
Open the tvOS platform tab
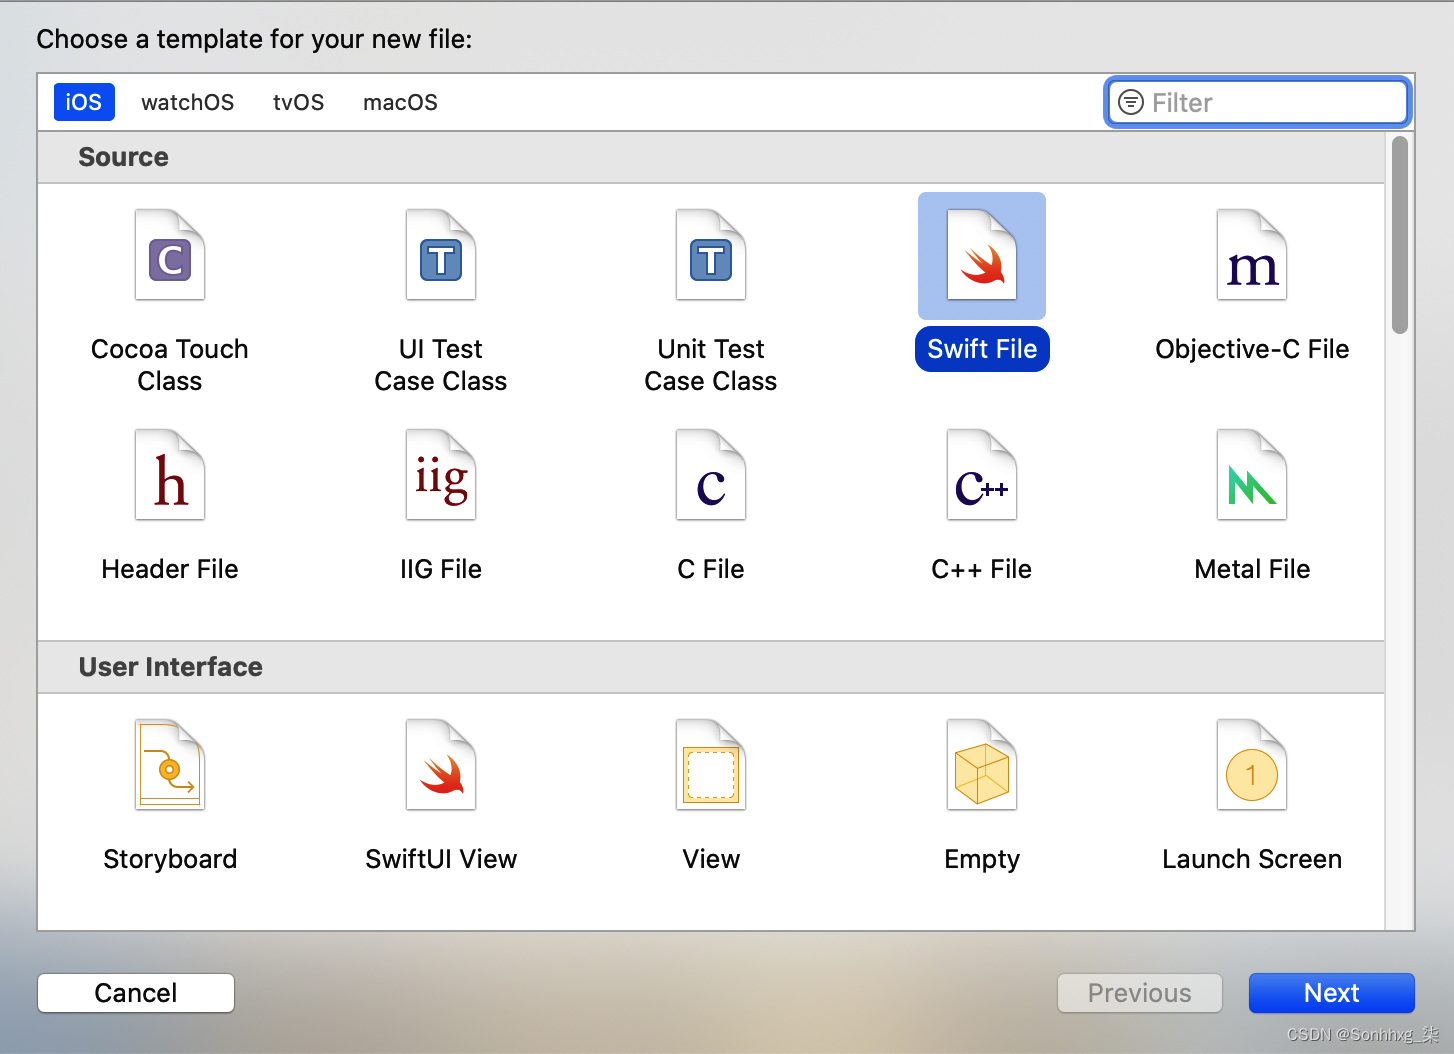pos(299,102)
